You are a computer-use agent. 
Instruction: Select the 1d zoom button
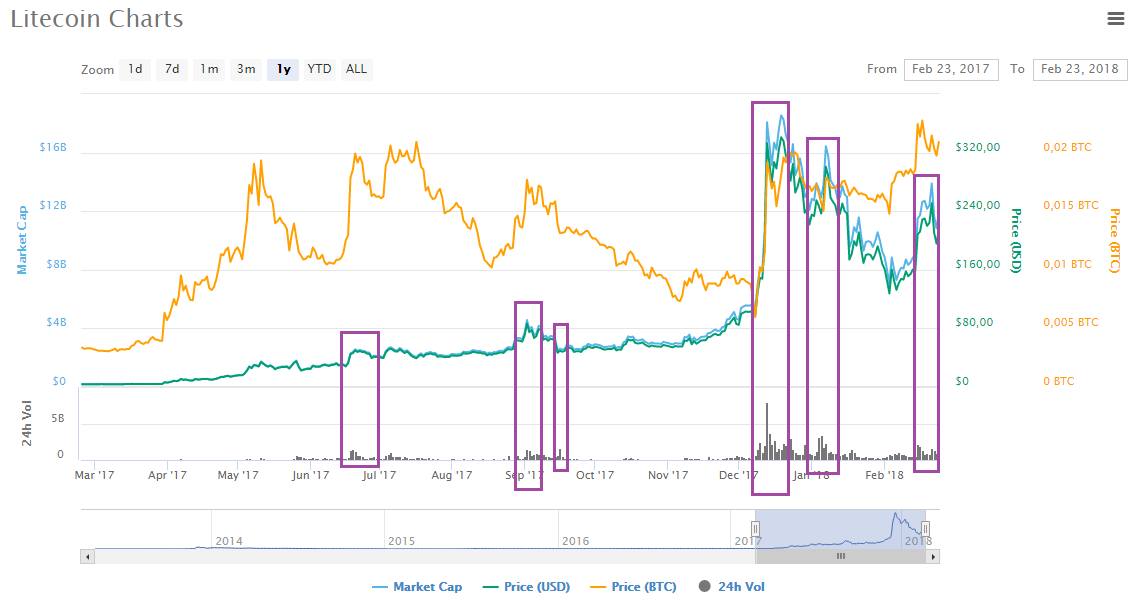click(135, 70)
